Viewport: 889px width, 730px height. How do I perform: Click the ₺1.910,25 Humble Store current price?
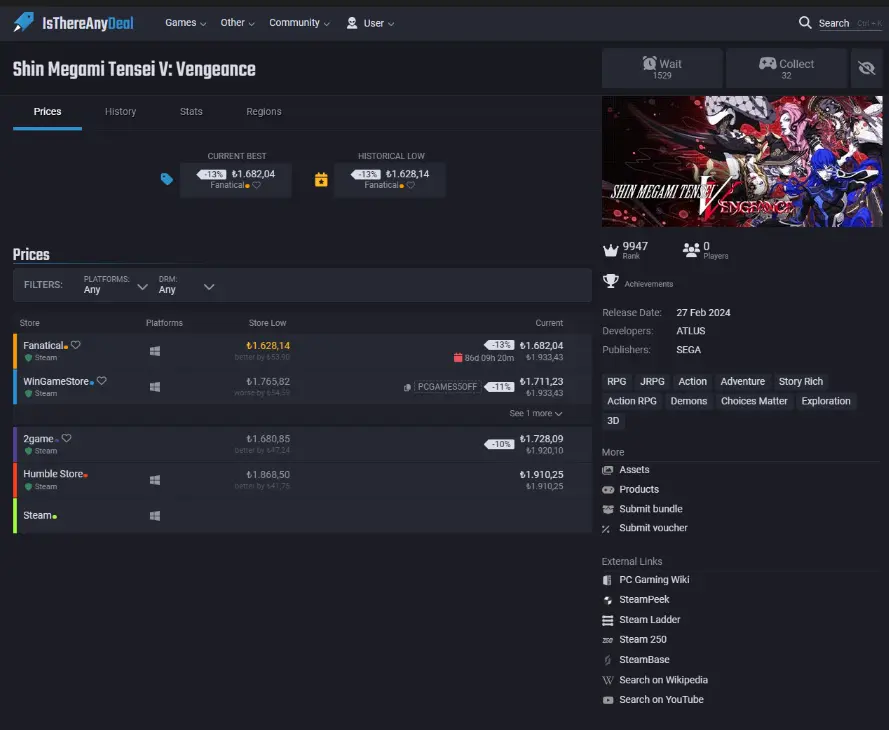point(541,474)
